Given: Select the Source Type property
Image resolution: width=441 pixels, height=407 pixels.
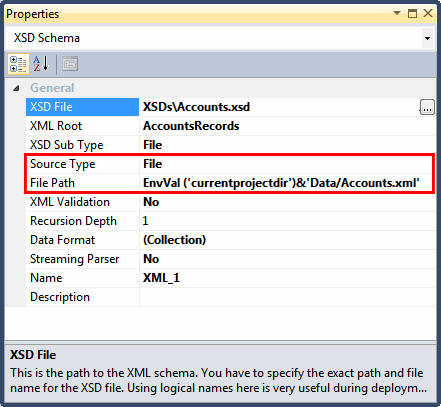Looking at the screenshot, I should pos(82,164).
